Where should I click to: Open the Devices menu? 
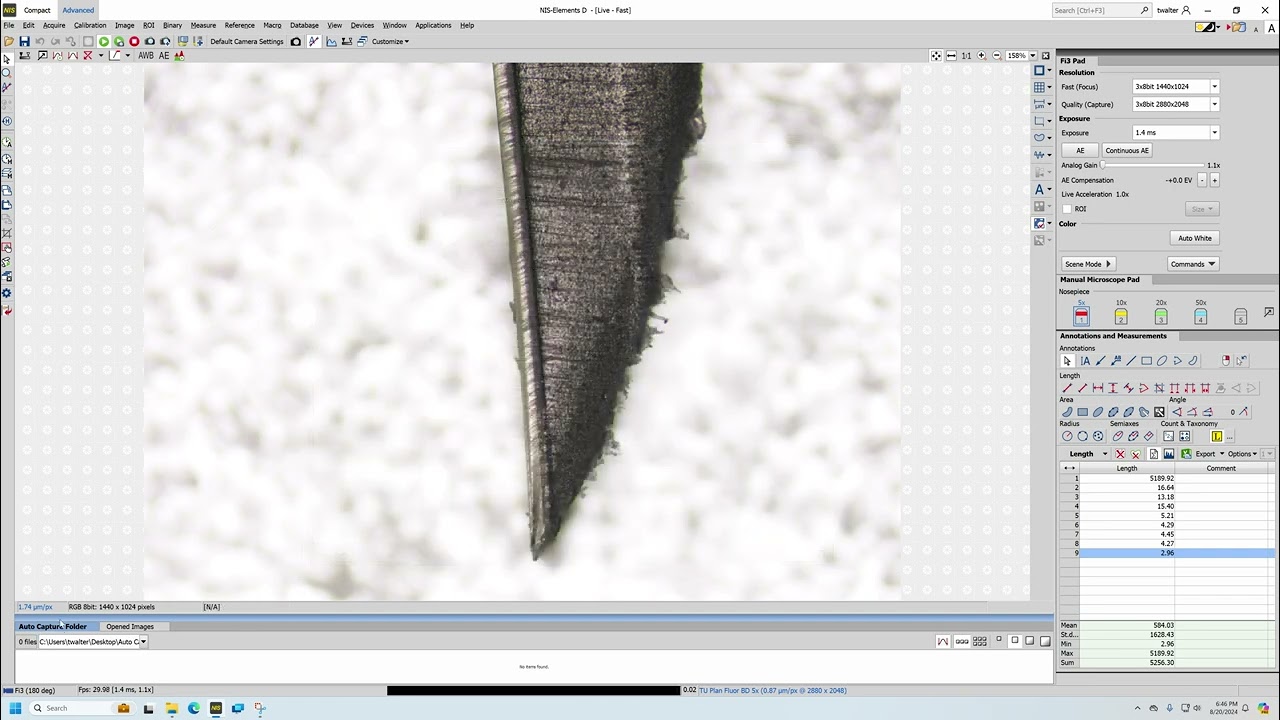coord(362,25)
